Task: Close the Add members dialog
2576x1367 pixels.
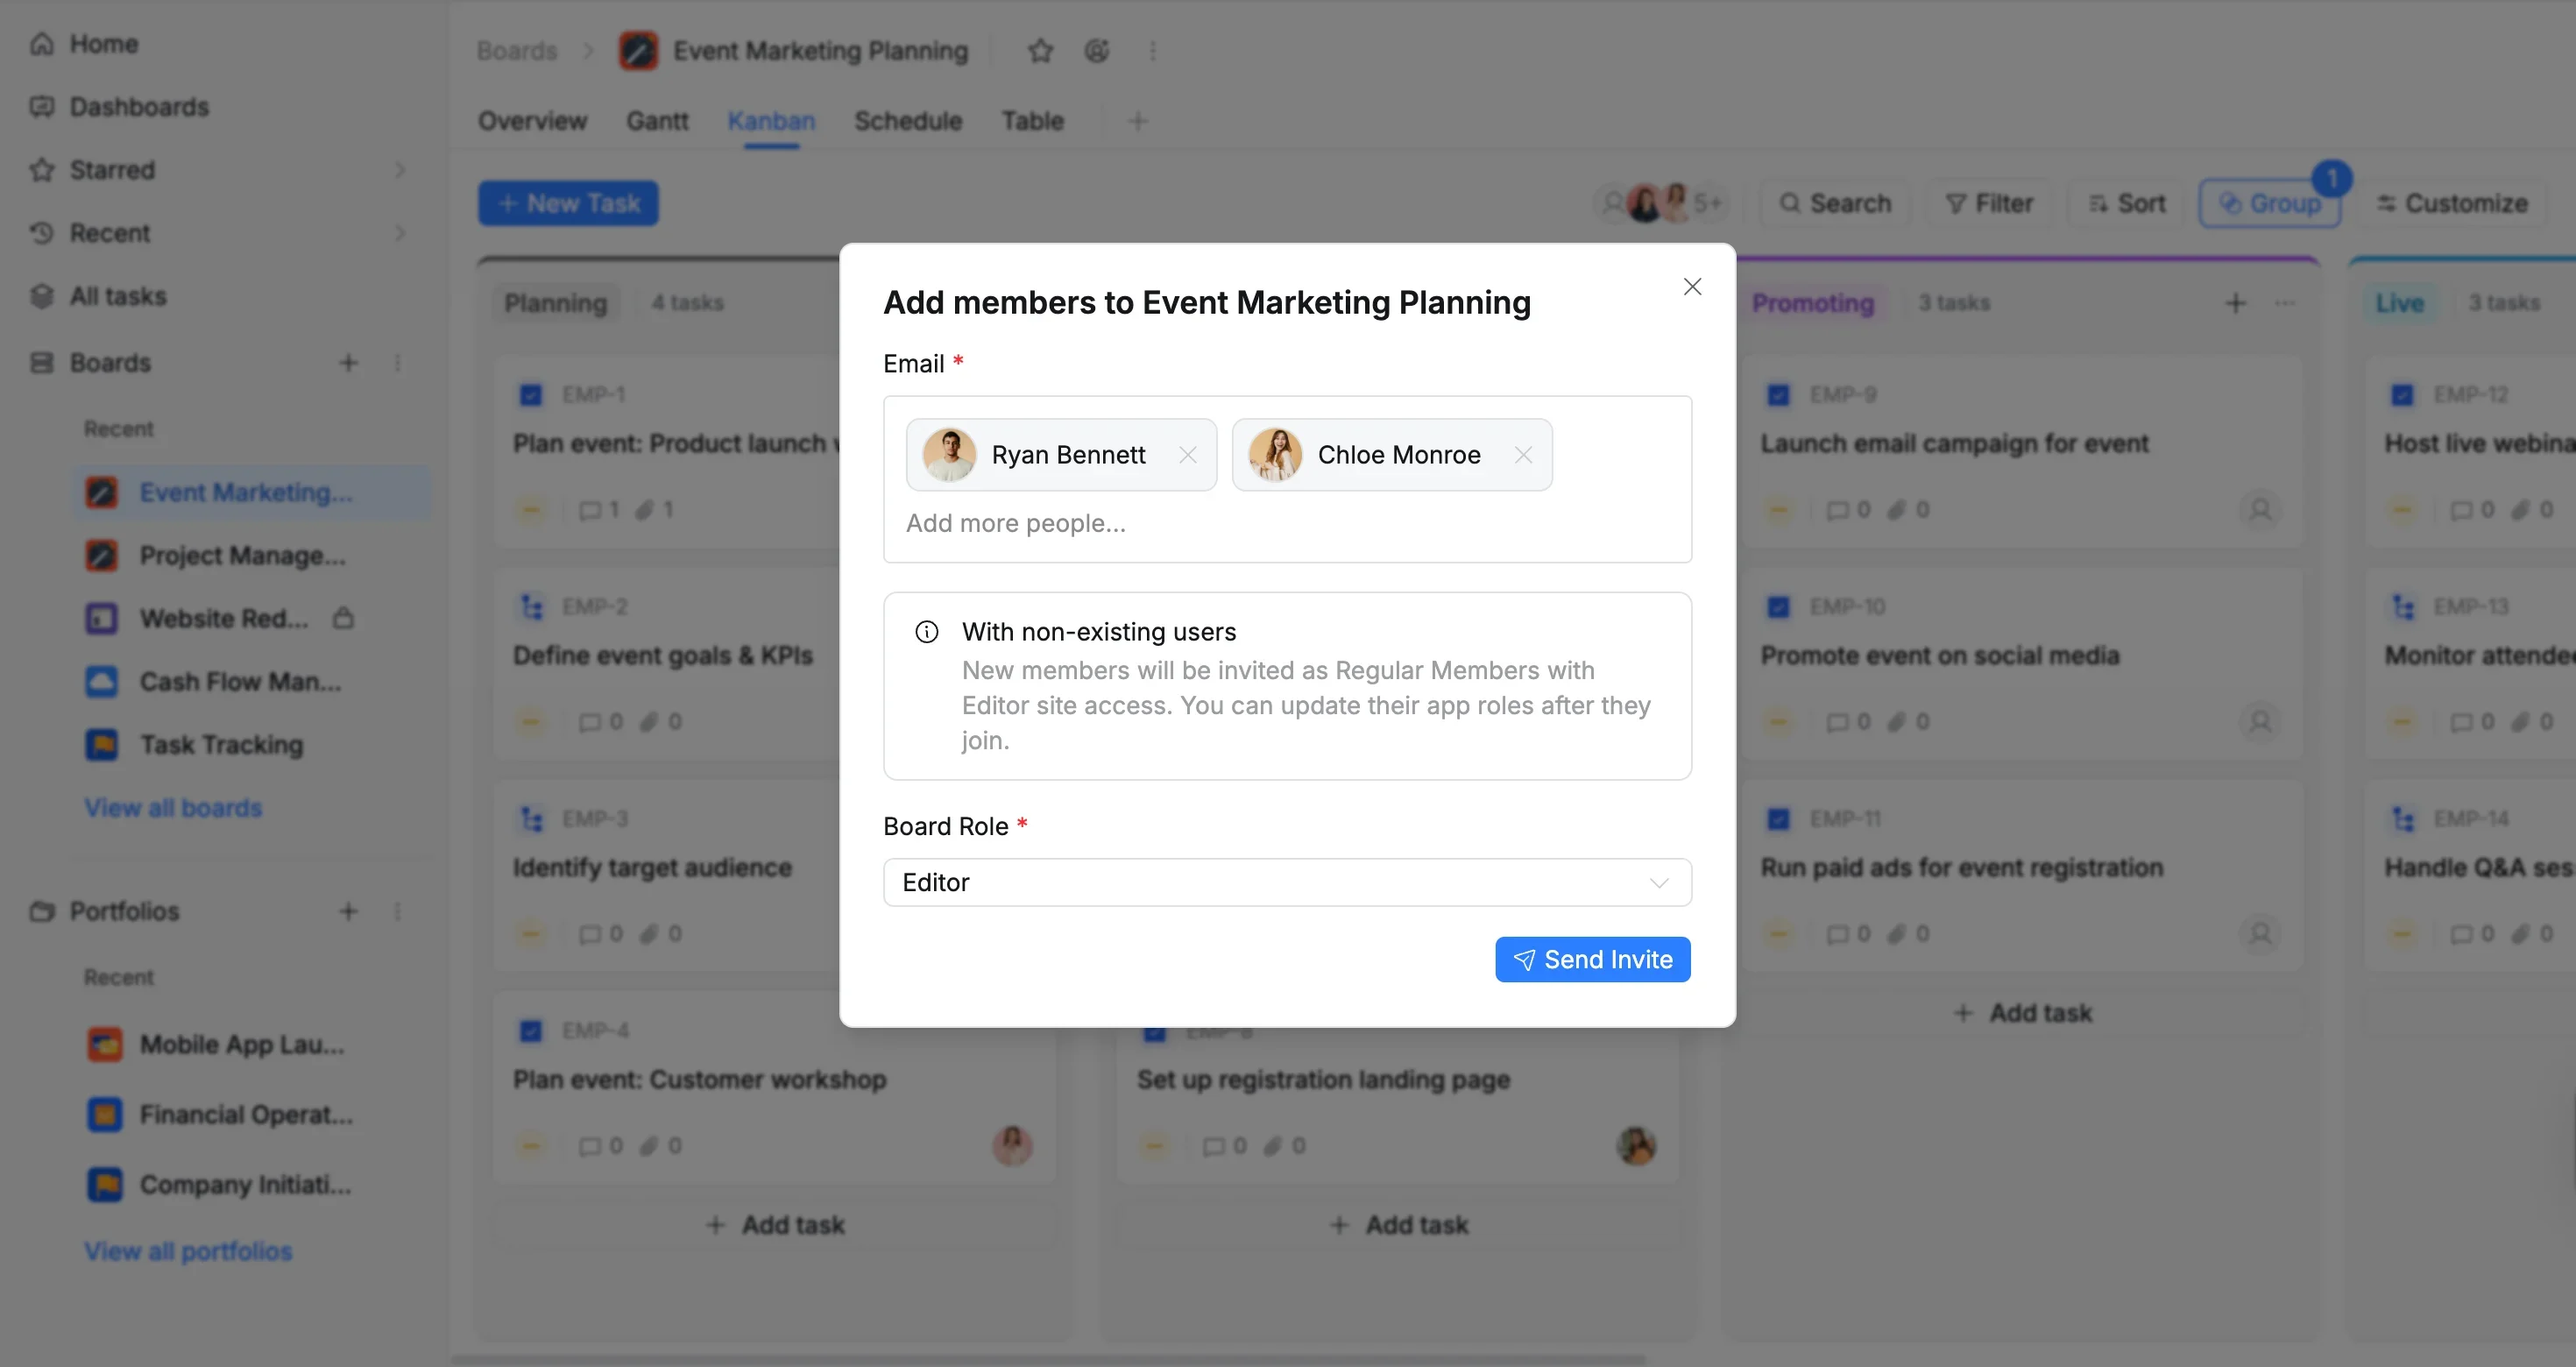Action: point(1692,287)
